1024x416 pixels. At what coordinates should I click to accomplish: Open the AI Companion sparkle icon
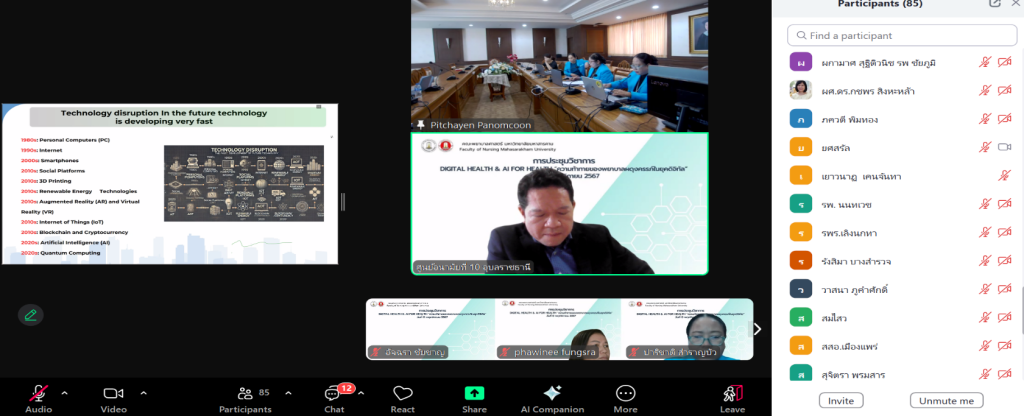(x=552, y=398)
